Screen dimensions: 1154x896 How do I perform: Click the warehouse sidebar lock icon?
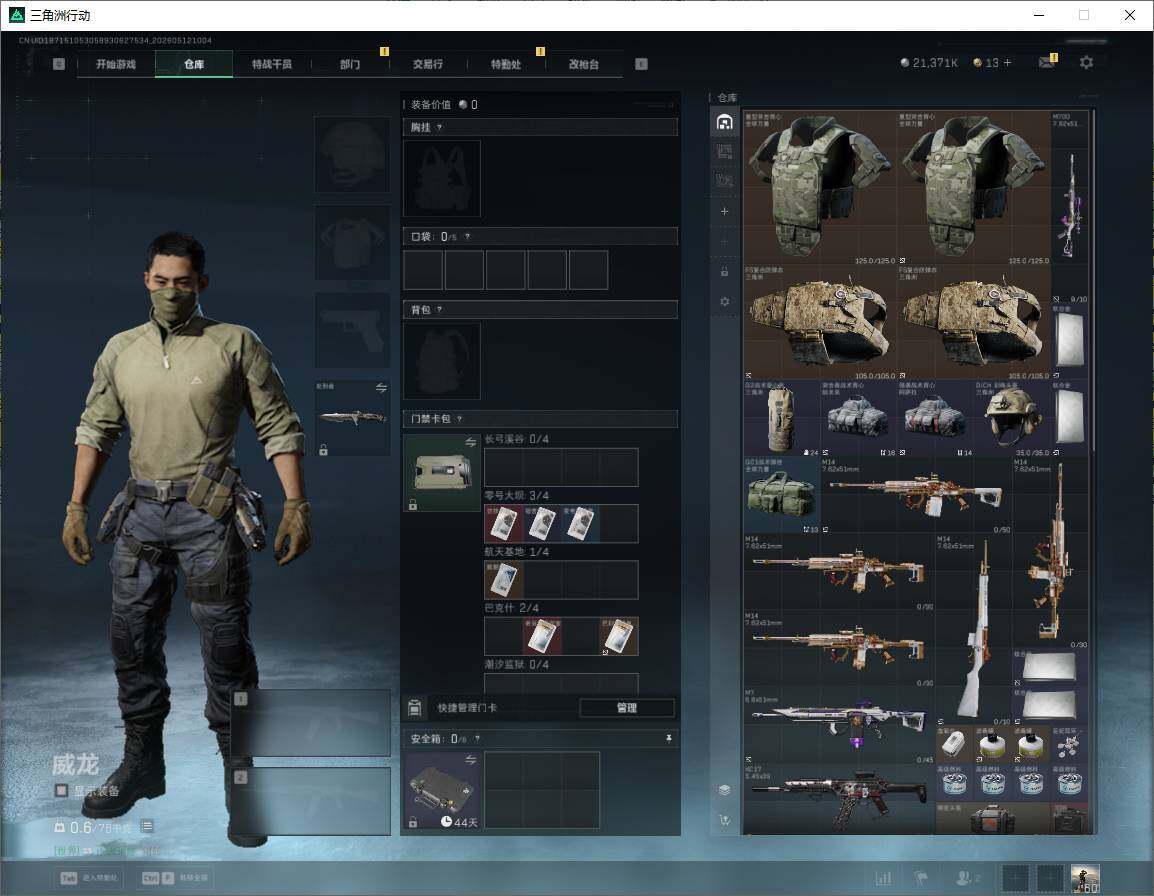(724, 272)
